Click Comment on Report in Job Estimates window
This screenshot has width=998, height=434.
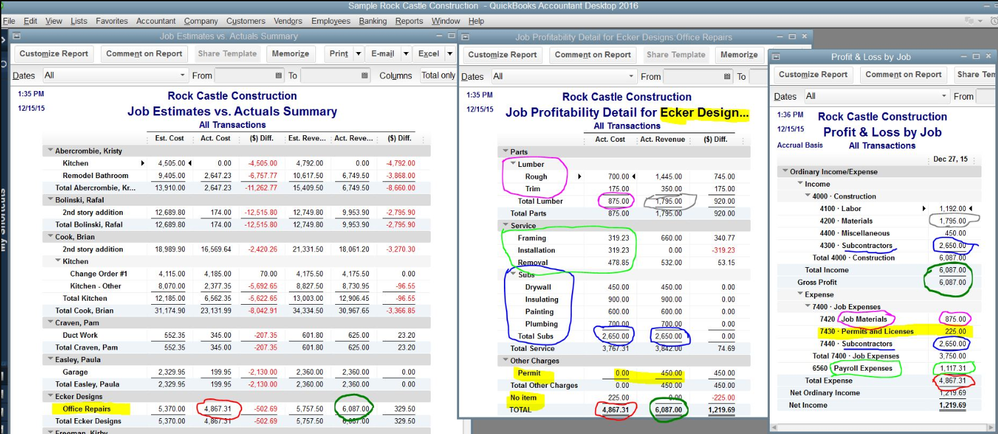pos(144,54)
